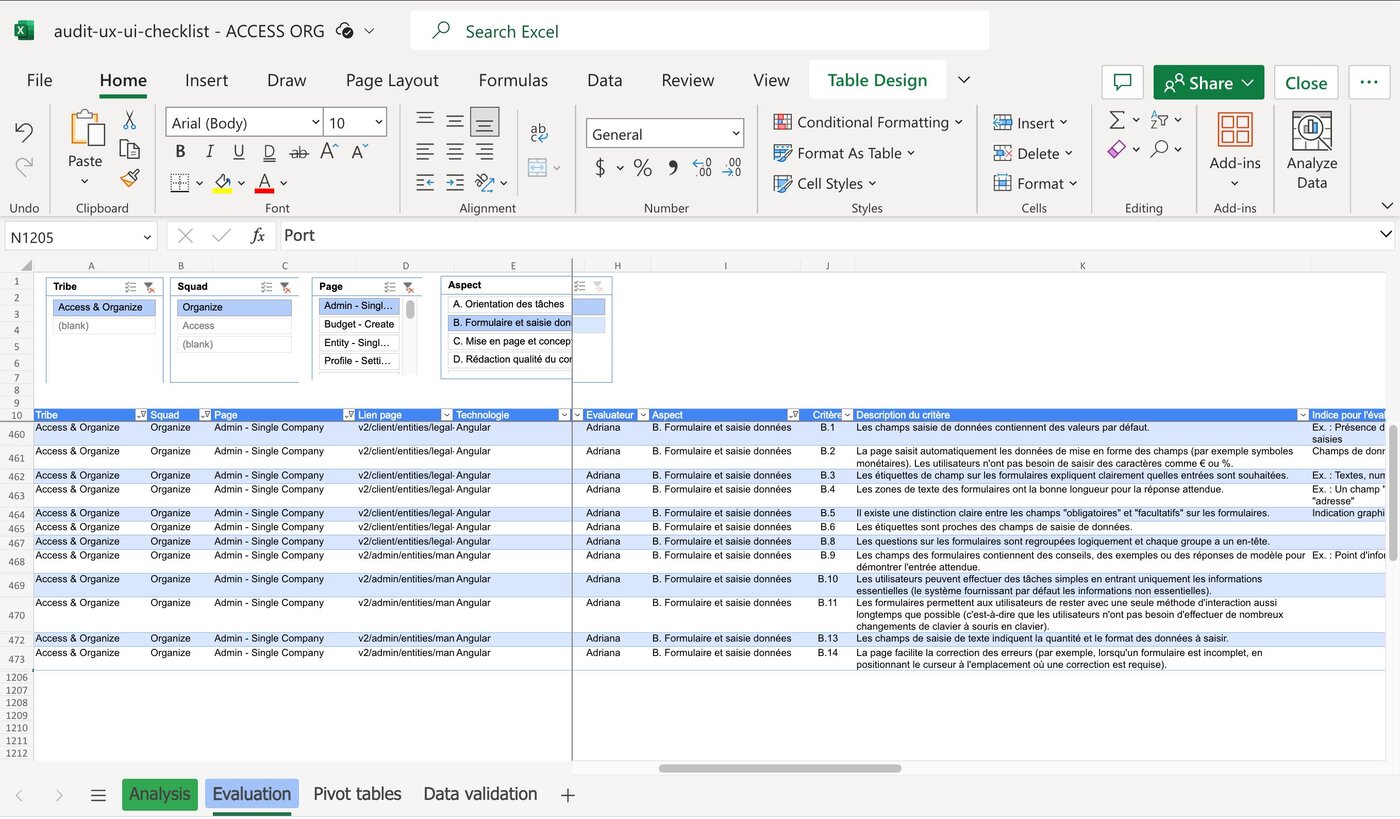The image size is (1400, 819).
Task: Toggle Bold formatting
Action: 180,152
